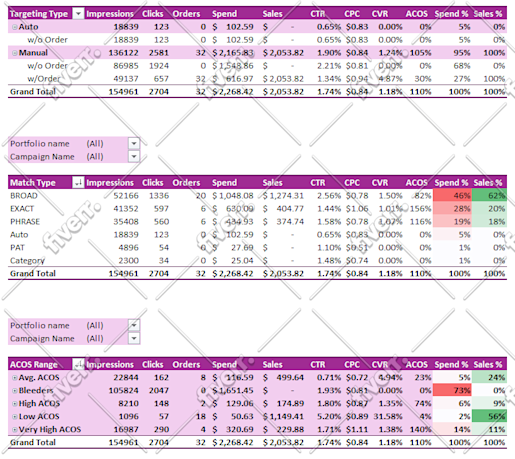Open Portfolio name dropdown above Match Type table

tap(134, 144)
